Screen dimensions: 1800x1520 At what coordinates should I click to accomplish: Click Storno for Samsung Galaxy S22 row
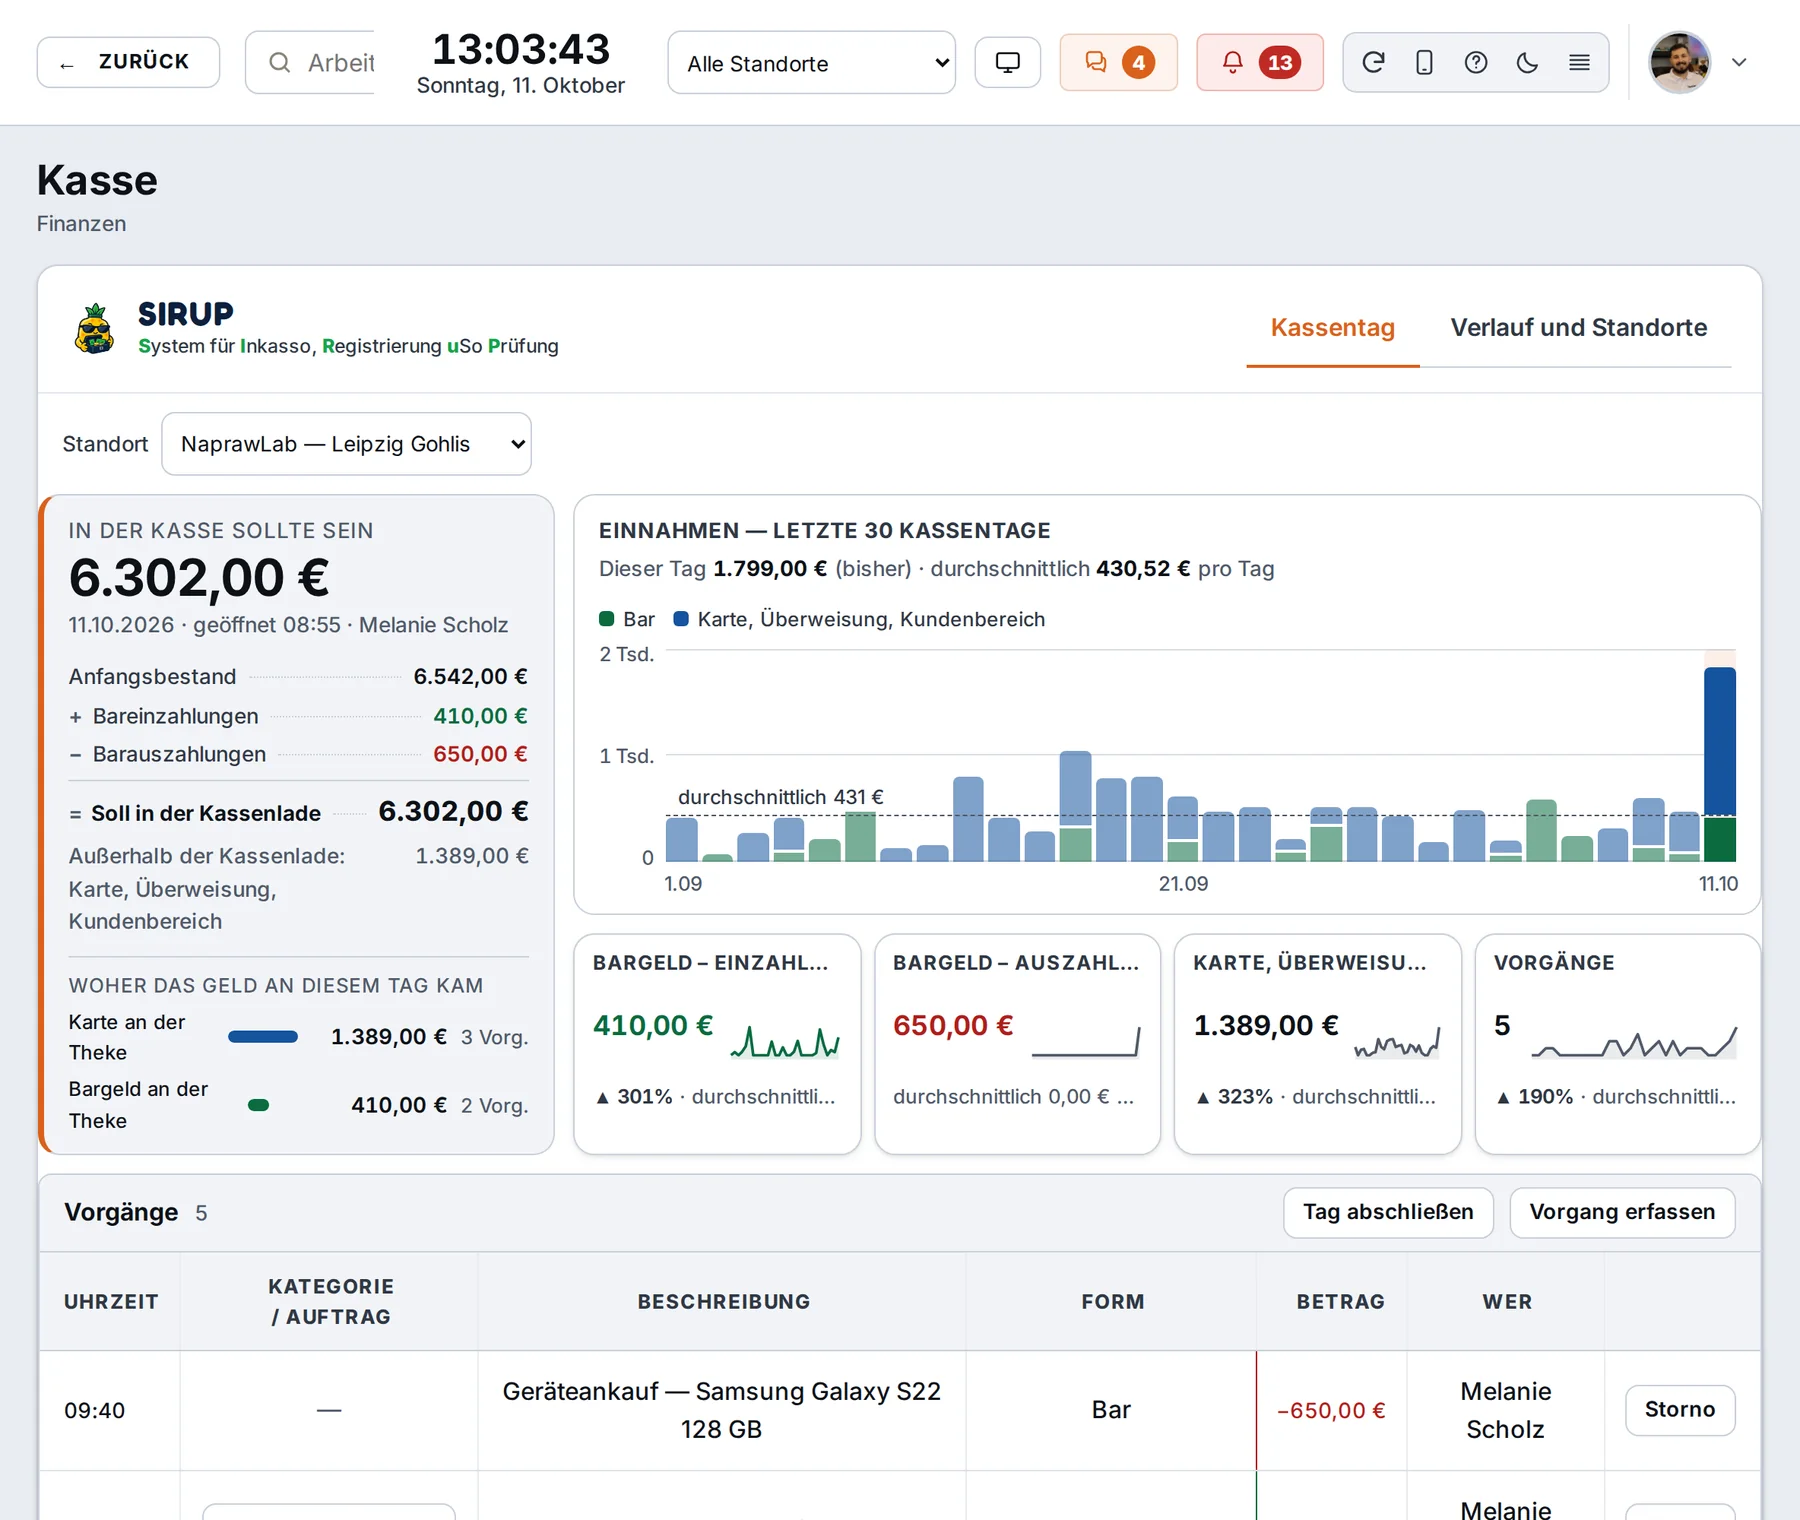pos(1680,1410)
